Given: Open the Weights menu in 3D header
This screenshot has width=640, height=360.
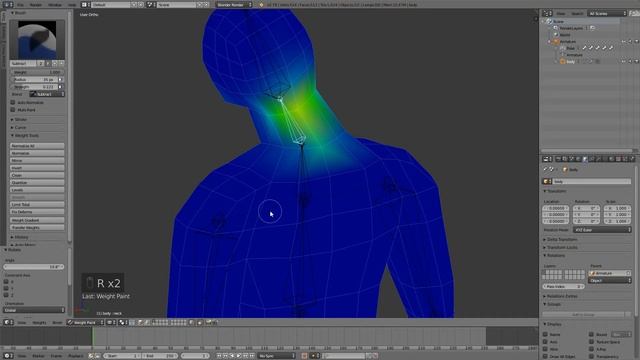Looking at the screenshot, I should click(x=39, y=322).
